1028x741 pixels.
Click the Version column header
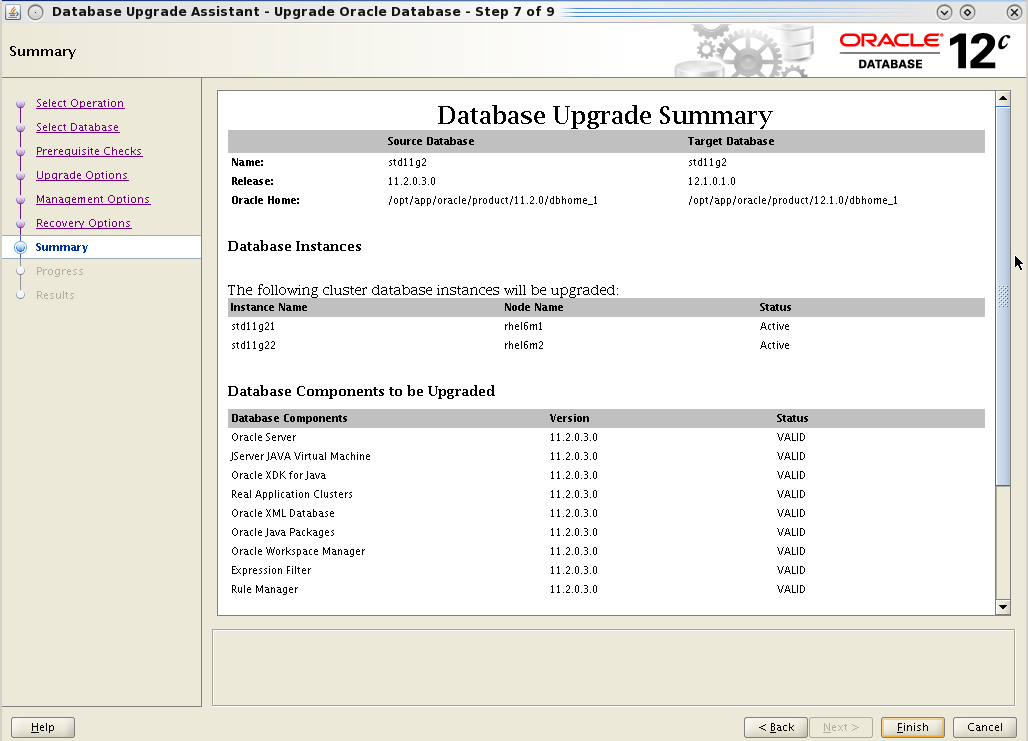pos(569,418)
